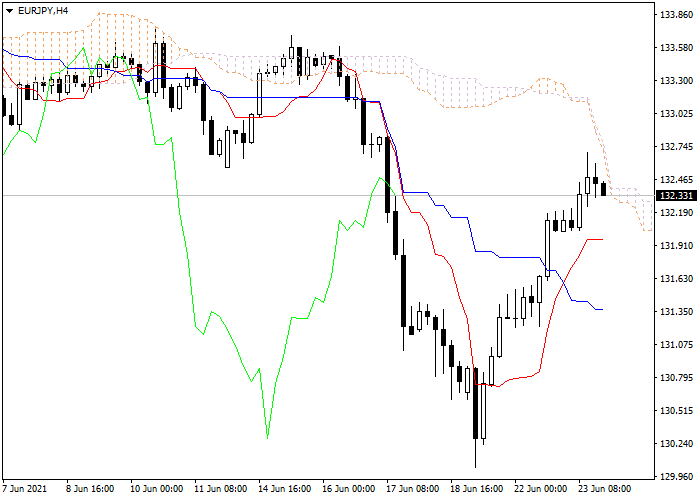This screenshot has height=500, width=700.
Task: Click the green line's lowest trough
Action: coord(268,436)
